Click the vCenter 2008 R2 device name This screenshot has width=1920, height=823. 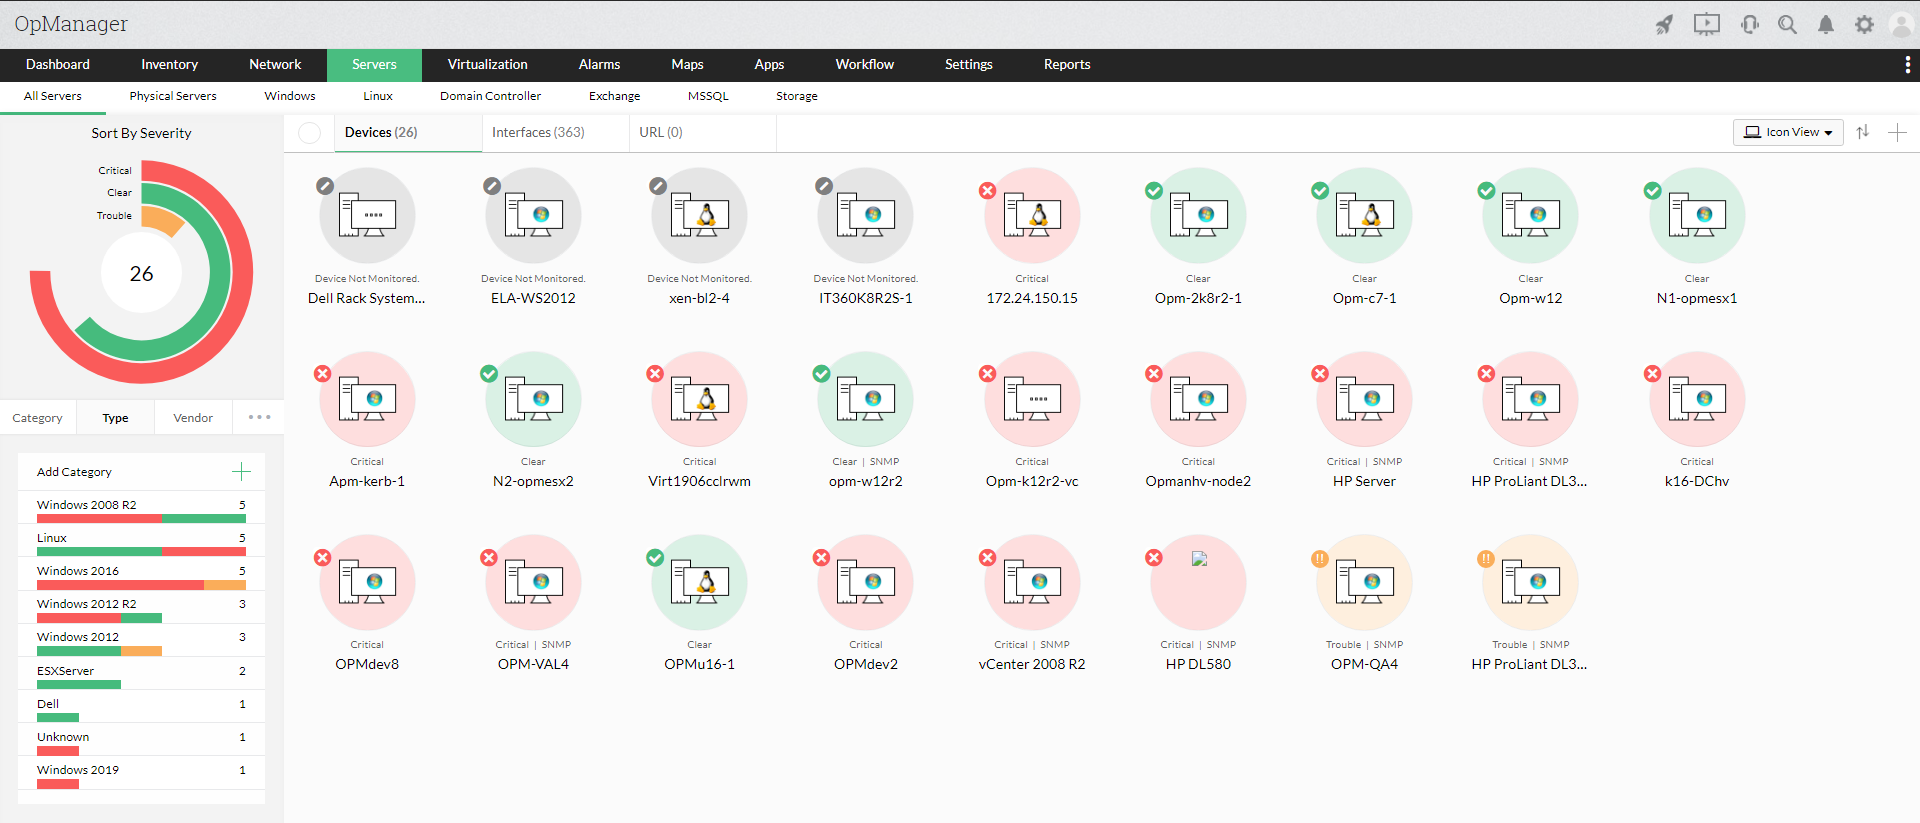(x=1032, y=664)
